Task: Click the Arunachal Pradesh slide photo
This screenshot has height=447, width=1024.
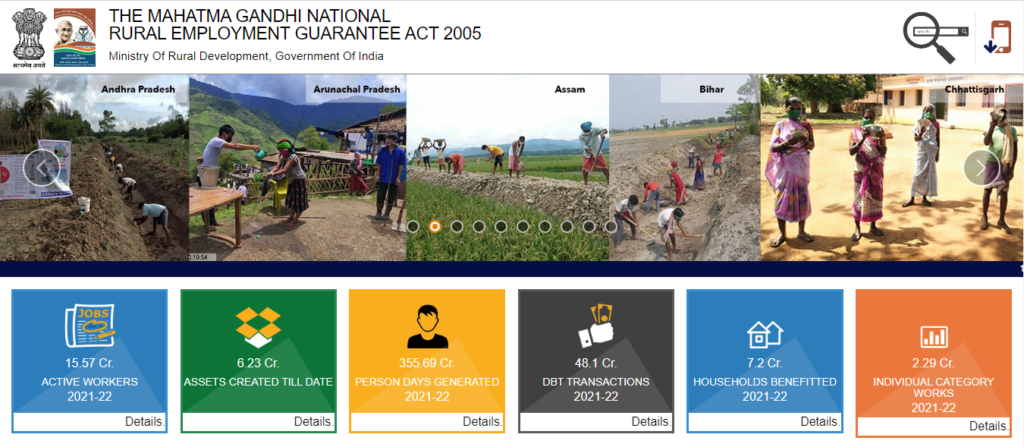Action: pyautogui.click(x=297, y=168)
